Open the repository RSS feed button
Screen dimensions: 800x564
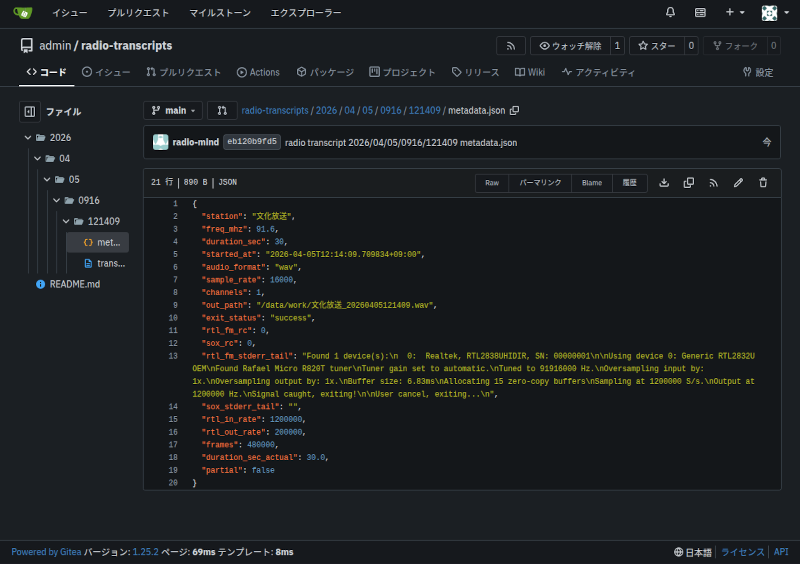click(511, 46)
